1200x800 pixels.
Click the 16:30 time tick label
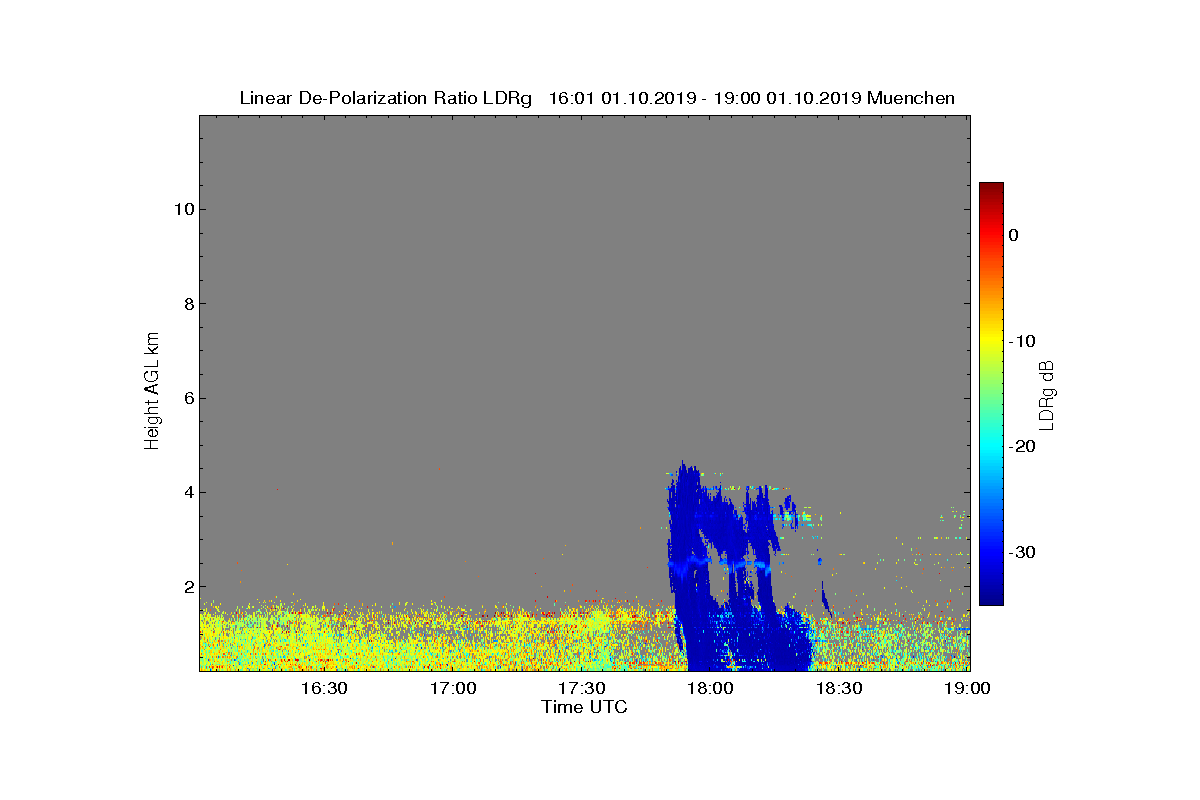click(324, 688)
